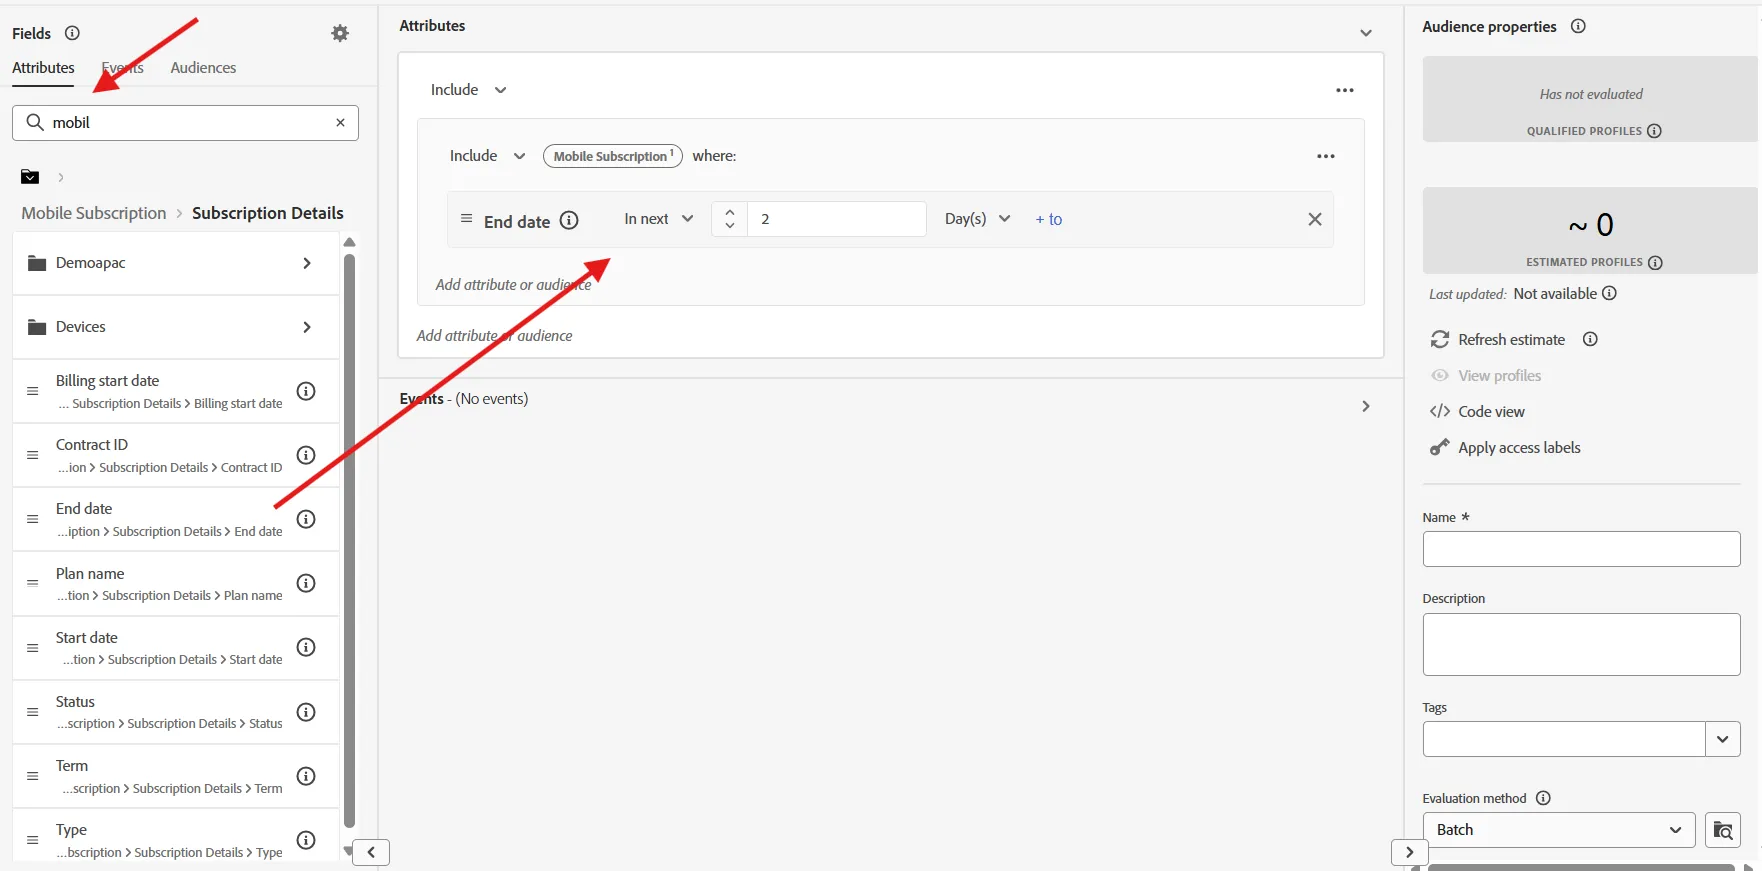Expand the Tags dropdown arrow

pyautogui.click(x=1722, y=739)
